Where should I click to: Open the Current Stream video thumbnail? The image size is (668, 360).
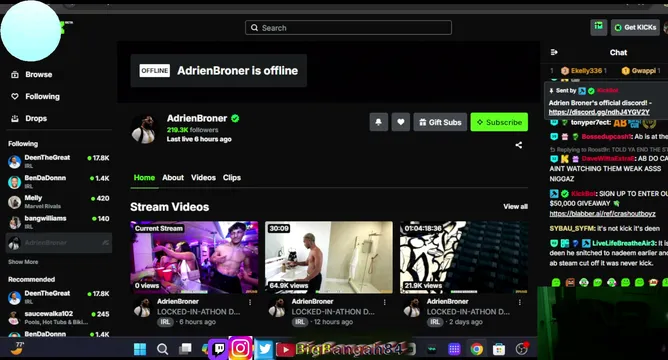[x=194, y=257]
